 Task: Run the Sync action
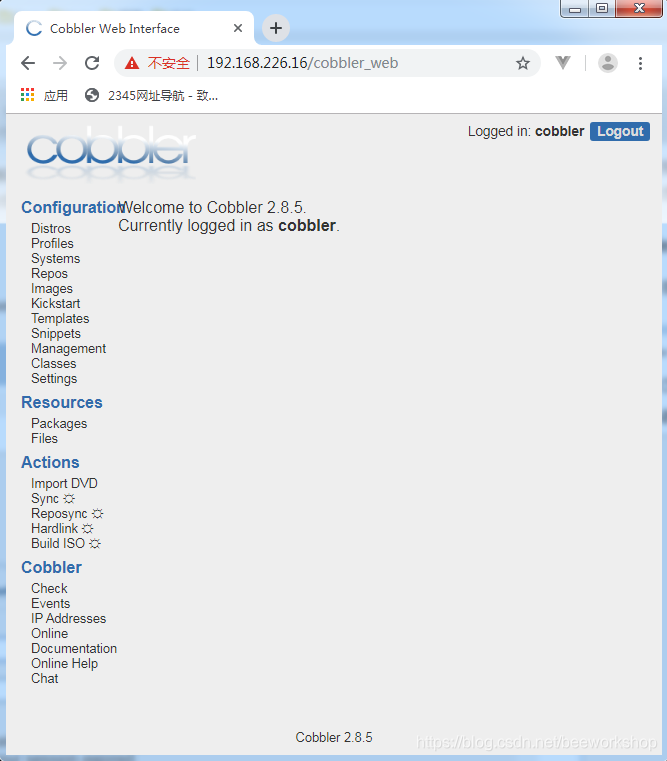tap(45, 499)
